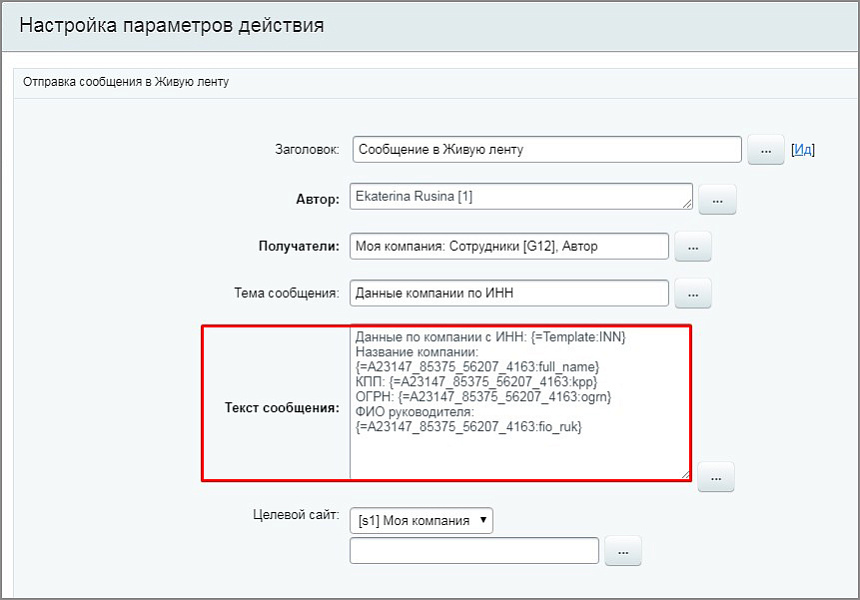
Task: Open value picker beside Тема сообщения field
Action: 694,294
